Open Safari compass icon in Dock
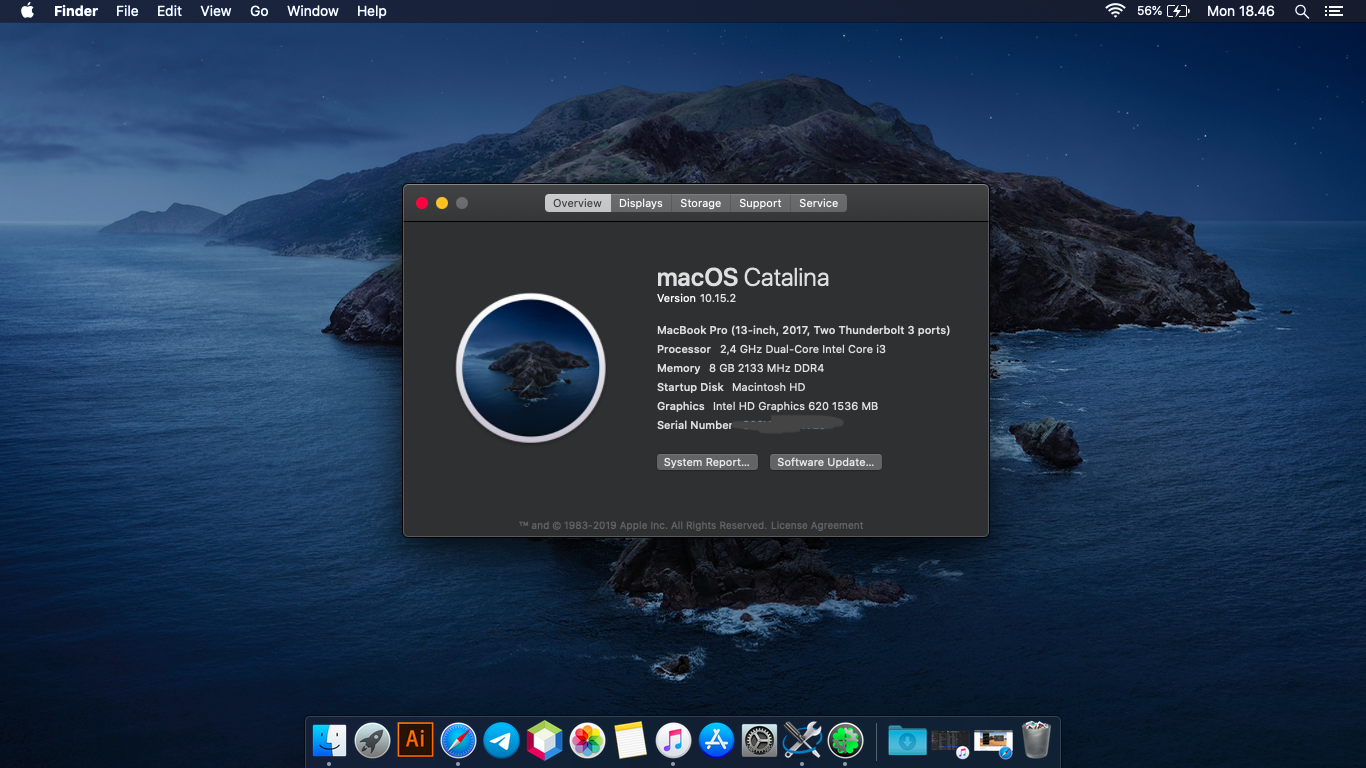Screen dimensions: 1366x768 point(458,740)
